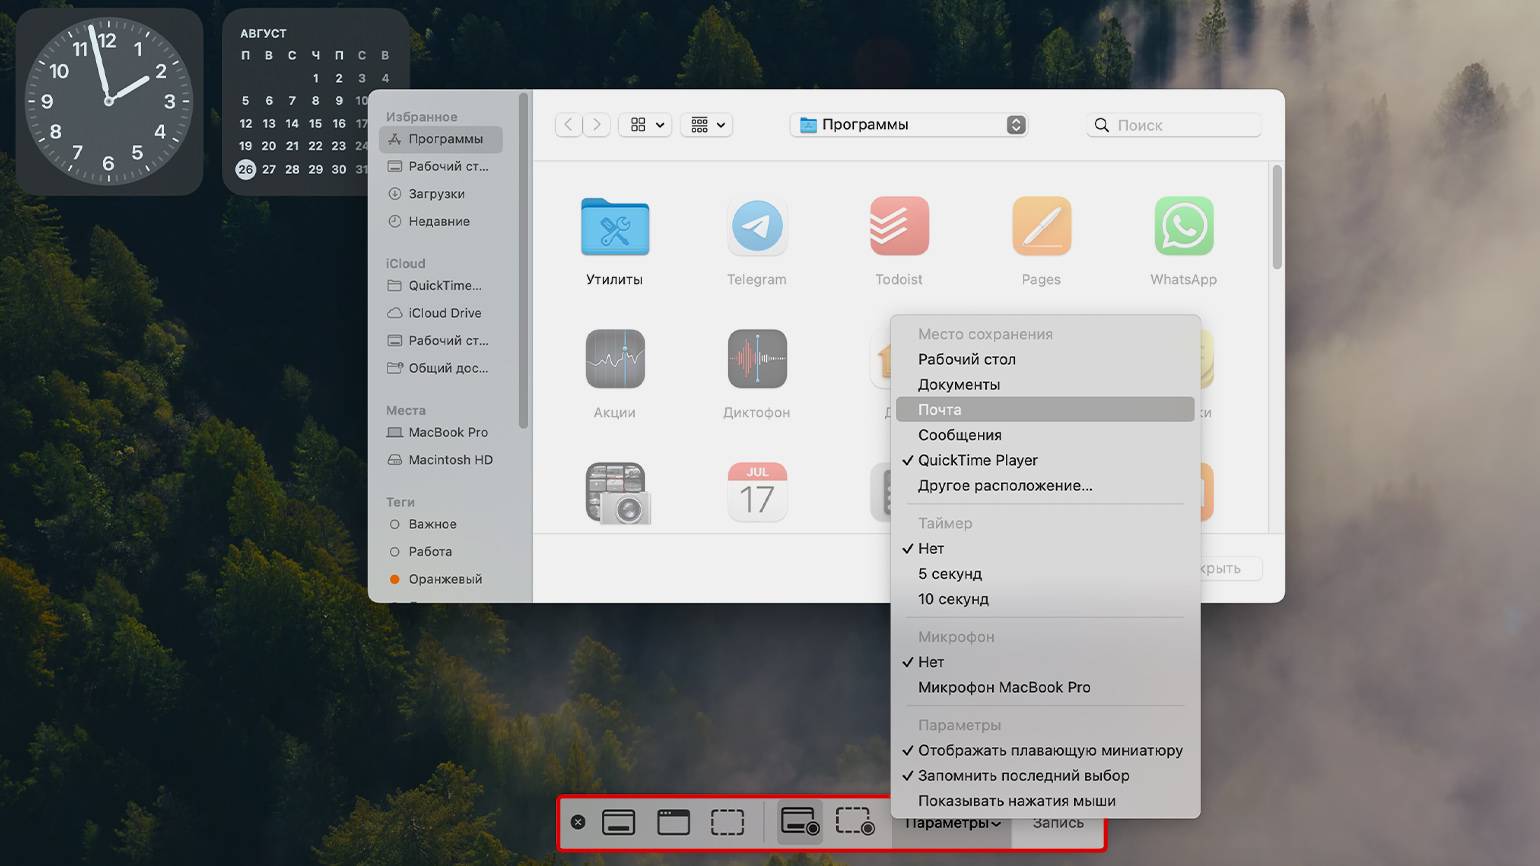The image size is (1540, 866).
Task: Select Рабочий стол under Избранное
Action: coord(441,166)
